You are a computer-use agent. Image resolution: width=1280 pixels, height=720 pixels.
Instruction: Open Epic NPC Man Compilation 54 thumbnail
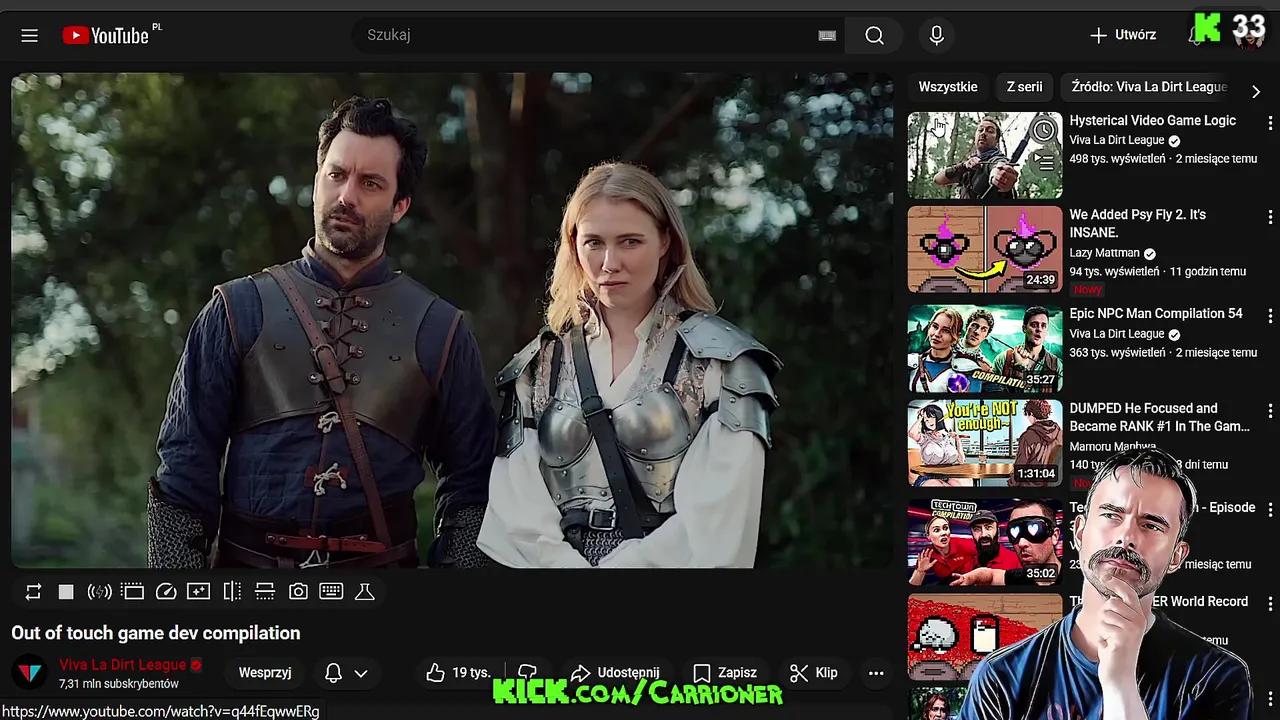point(985,348)
